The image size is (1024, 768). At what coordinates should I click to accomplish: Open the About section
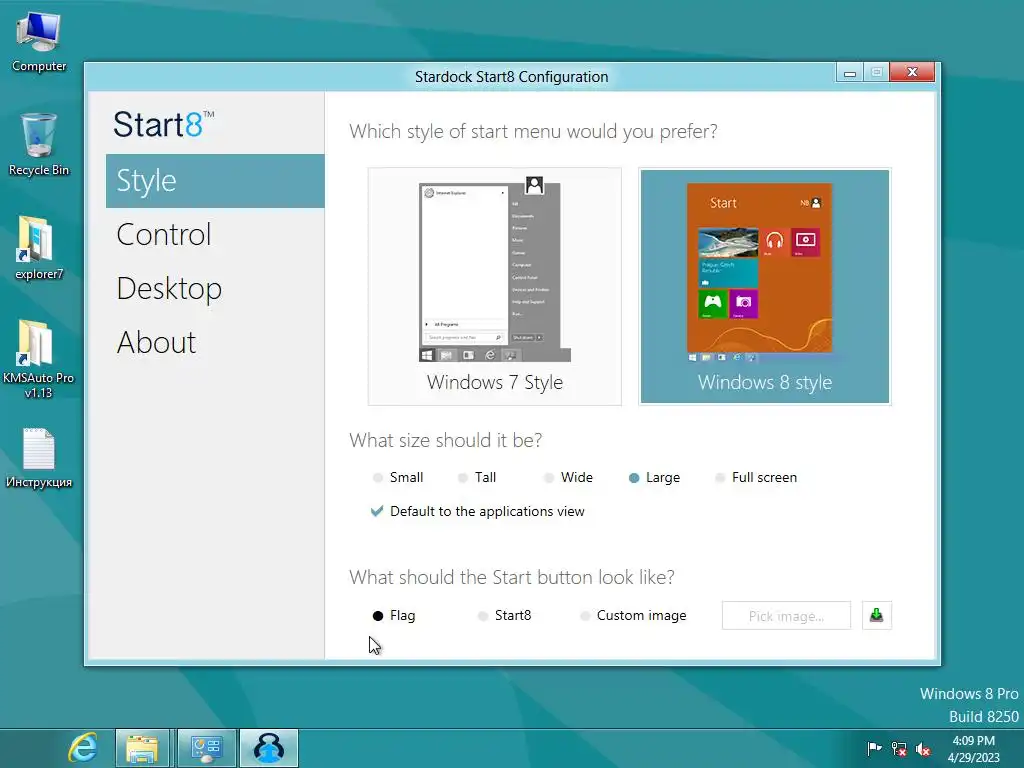215,342
